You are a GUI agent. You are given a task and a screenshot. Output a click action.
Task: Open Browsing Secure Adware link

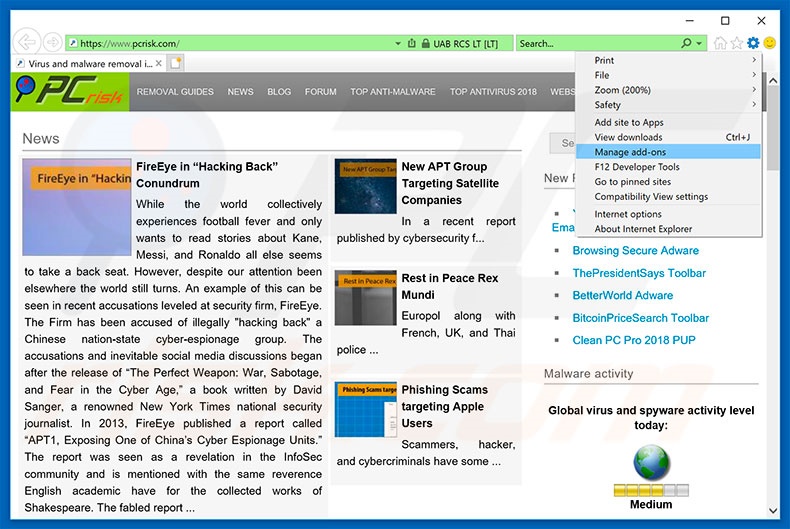click(635, 250)
